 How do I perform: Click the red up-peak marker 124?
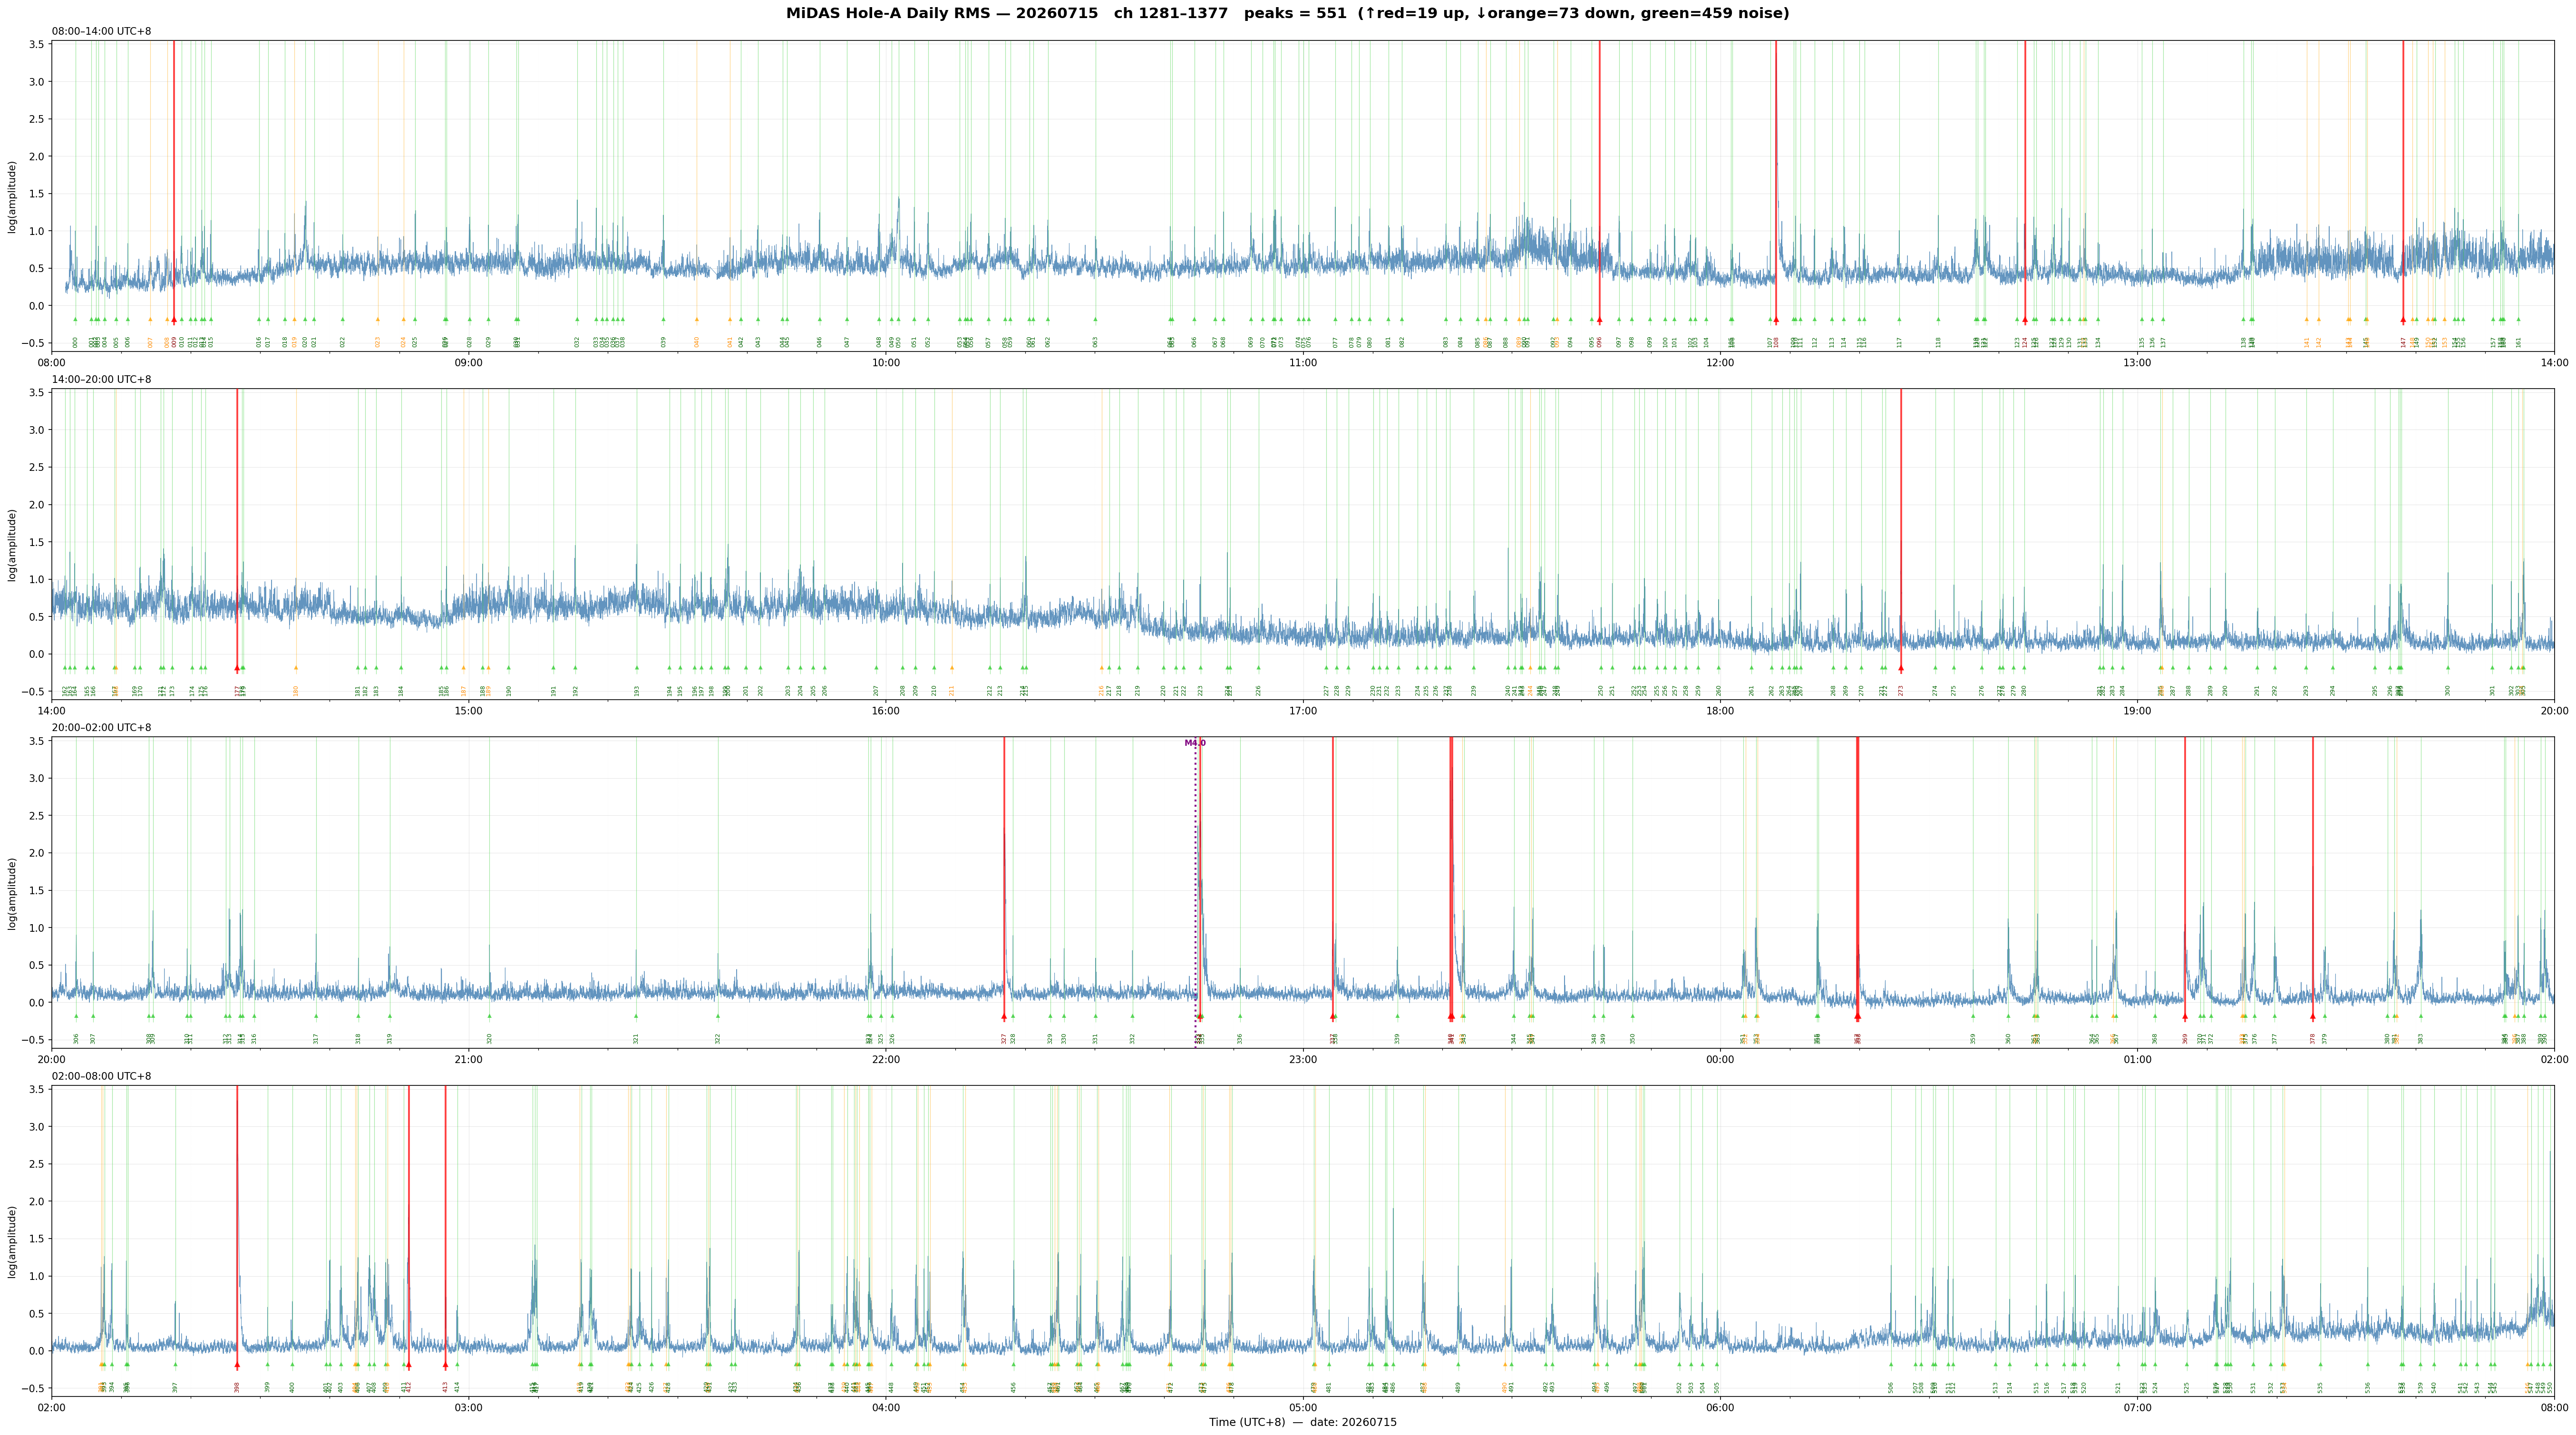click(2025, 320)
